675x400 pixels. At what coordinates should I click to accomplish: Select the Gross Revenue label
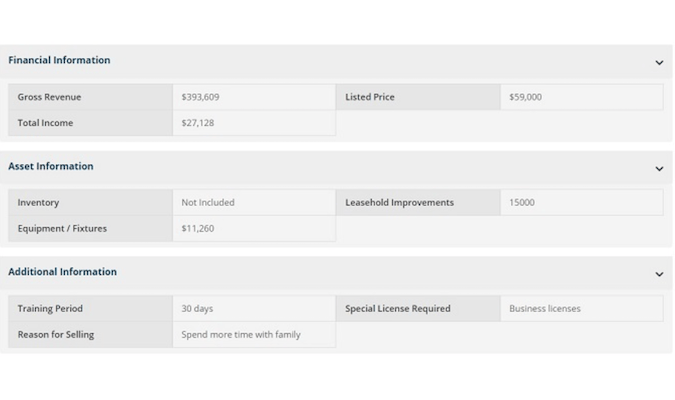point(50,97)
